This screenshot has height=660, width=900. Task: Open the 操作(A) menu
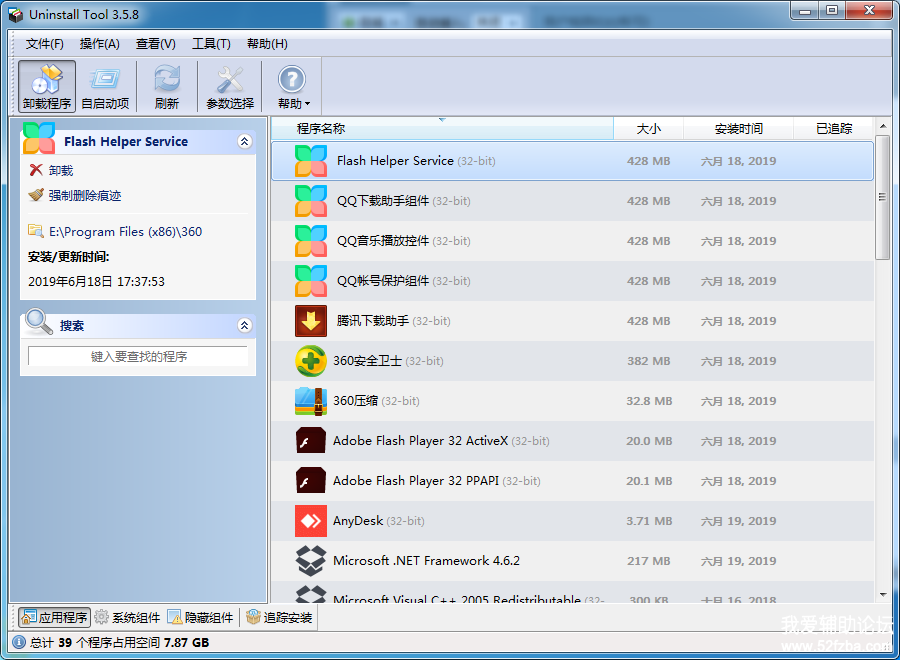99,44
